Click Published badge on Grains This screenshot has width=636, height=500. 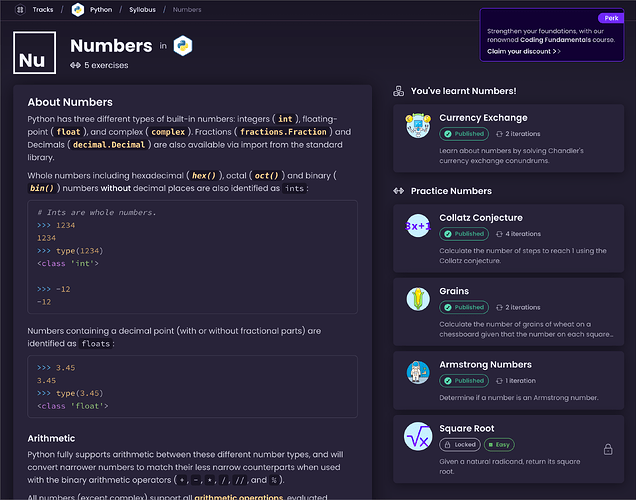(464, 307)
